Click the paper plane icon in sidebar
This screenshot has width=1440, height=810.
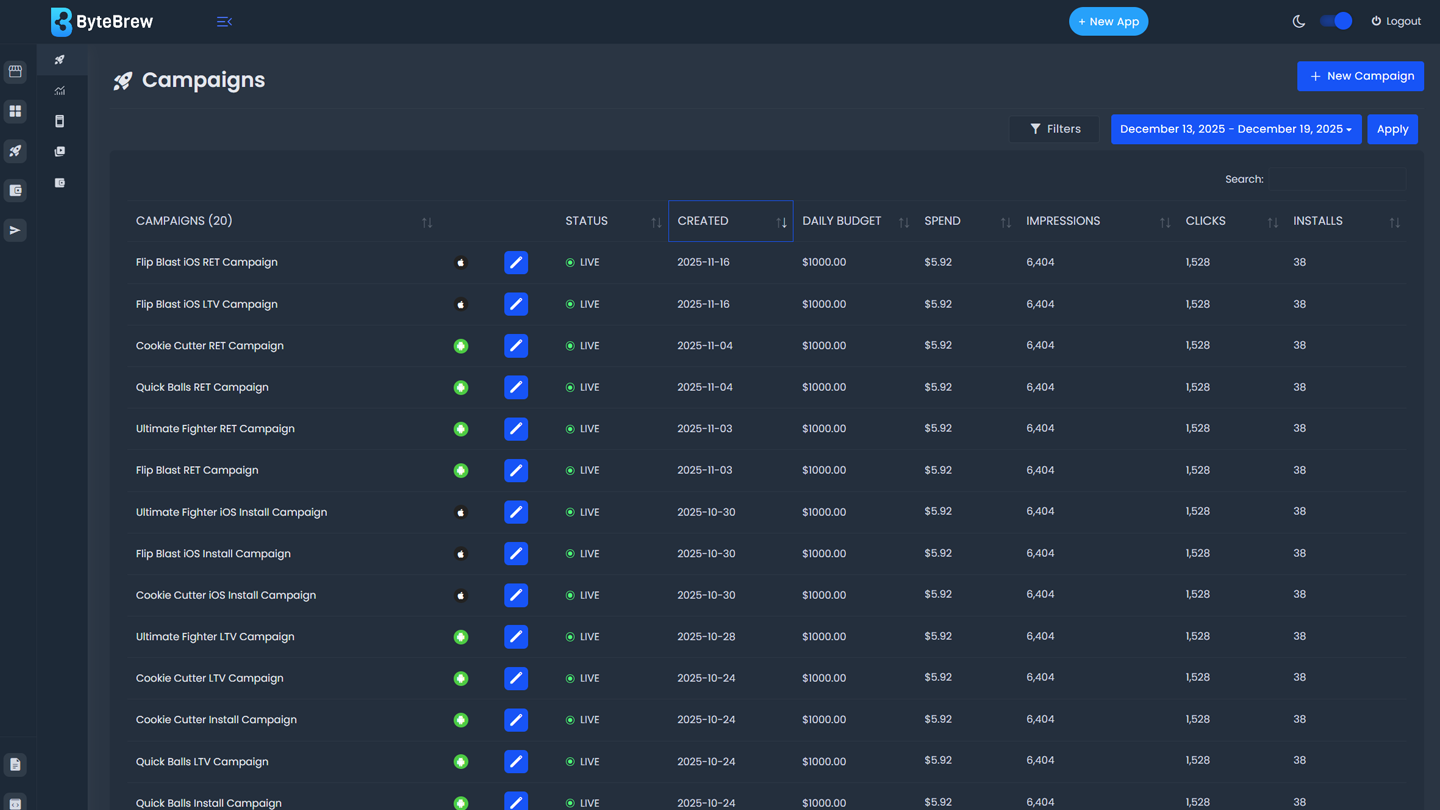pyautogui.click(x=15, y=230)
